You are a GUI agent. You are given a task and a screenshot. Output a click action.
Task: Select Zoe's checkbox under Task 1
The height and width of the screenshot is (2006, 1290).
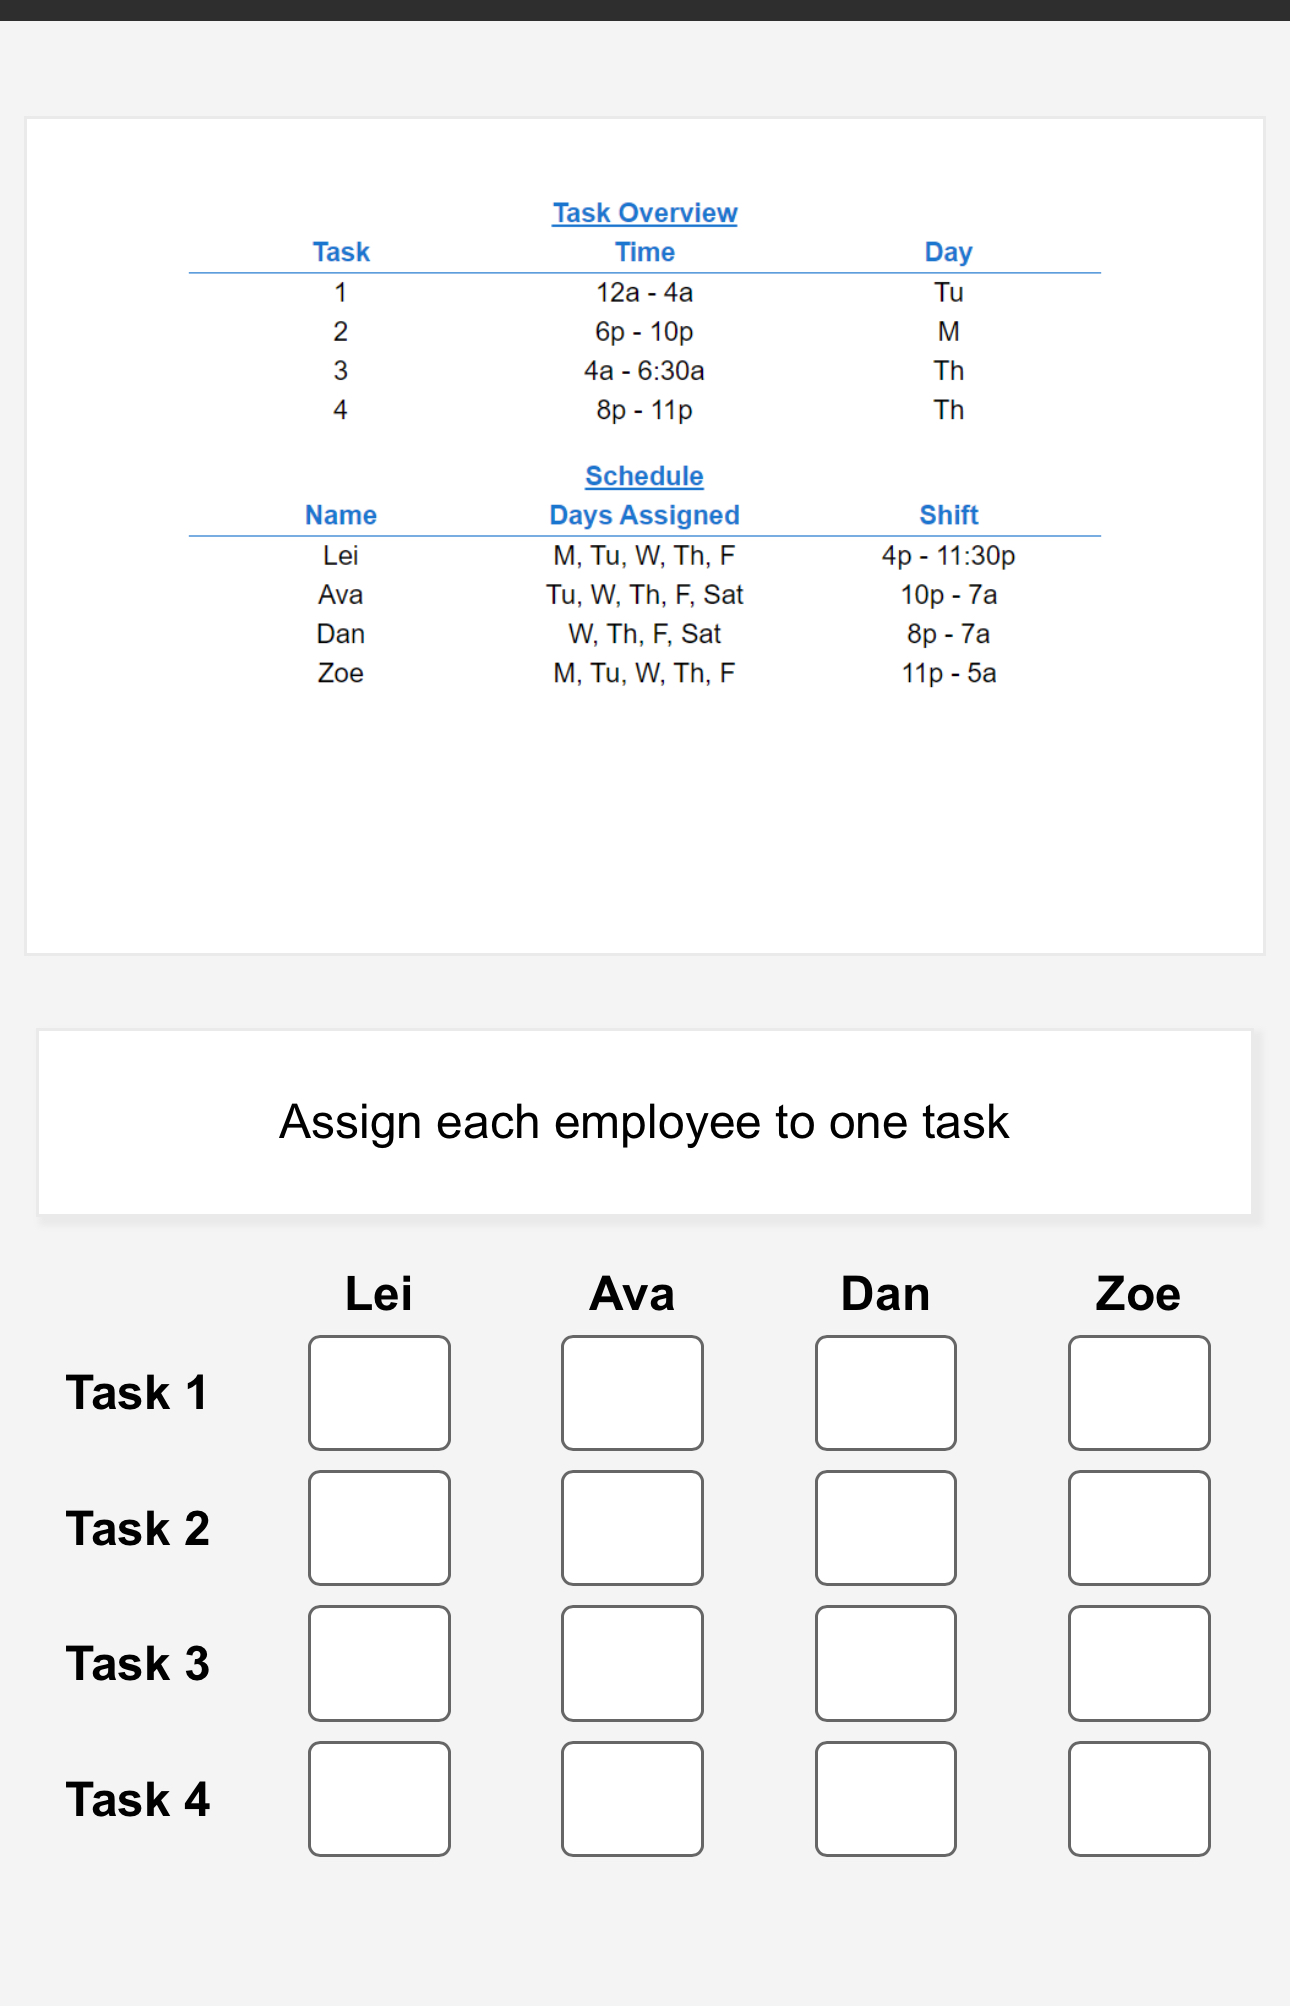tap(1140, 1393)
